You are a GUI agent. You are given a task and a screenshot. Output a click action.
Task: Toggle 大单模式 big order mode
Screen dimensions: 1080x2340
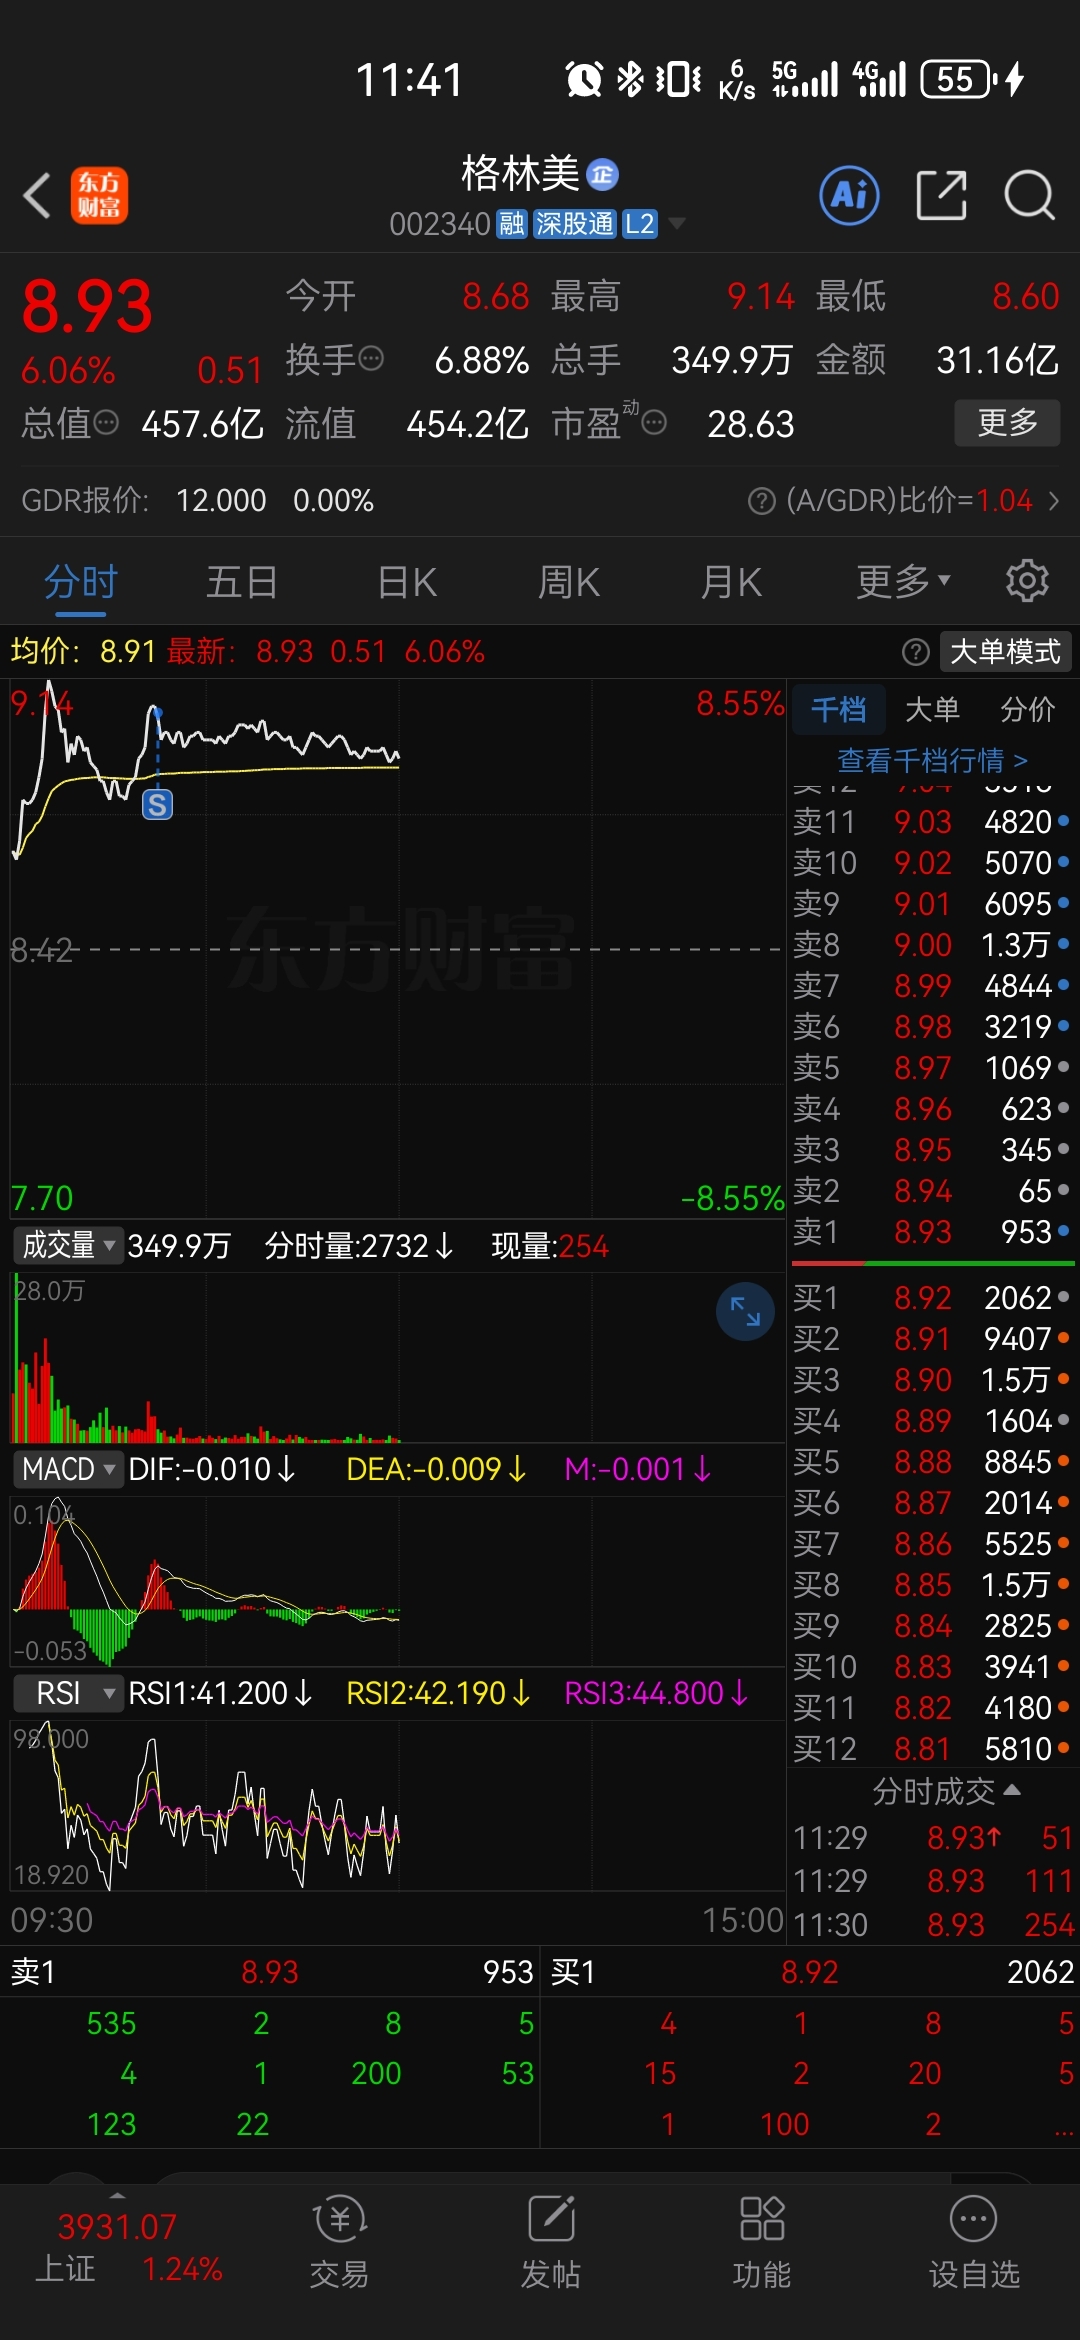click(x=1005, y=652)
